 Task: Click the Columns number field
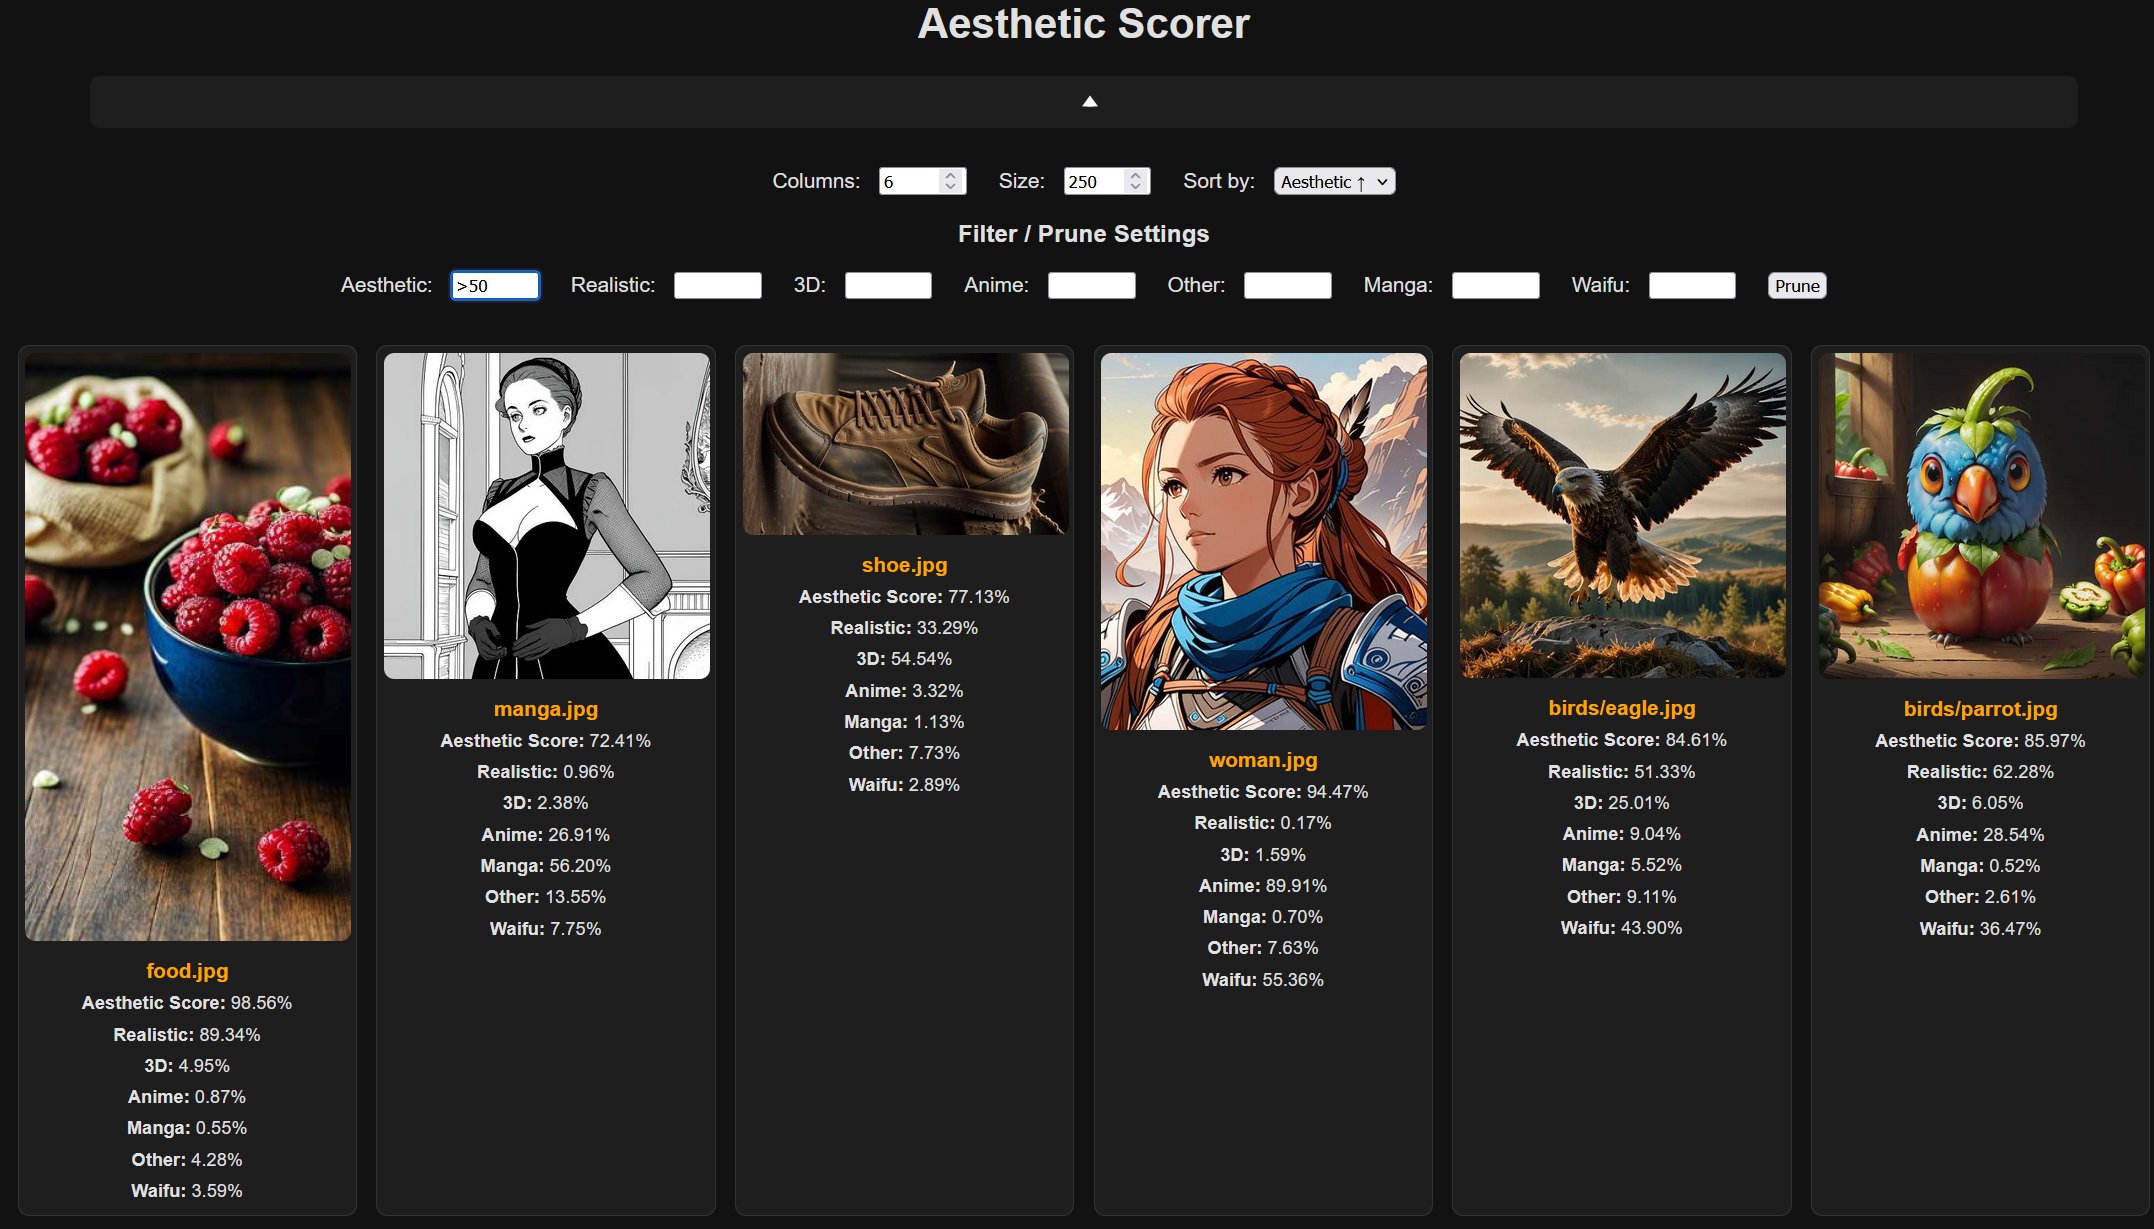tap(908, 181)
